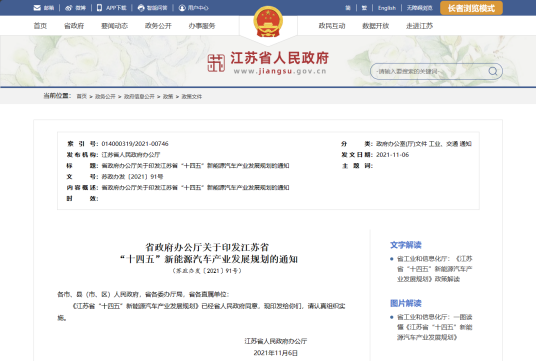Open the APP下载 phone icon
Image resolution: width=536 pixels, height=361 pixels.
click(99, 8)
